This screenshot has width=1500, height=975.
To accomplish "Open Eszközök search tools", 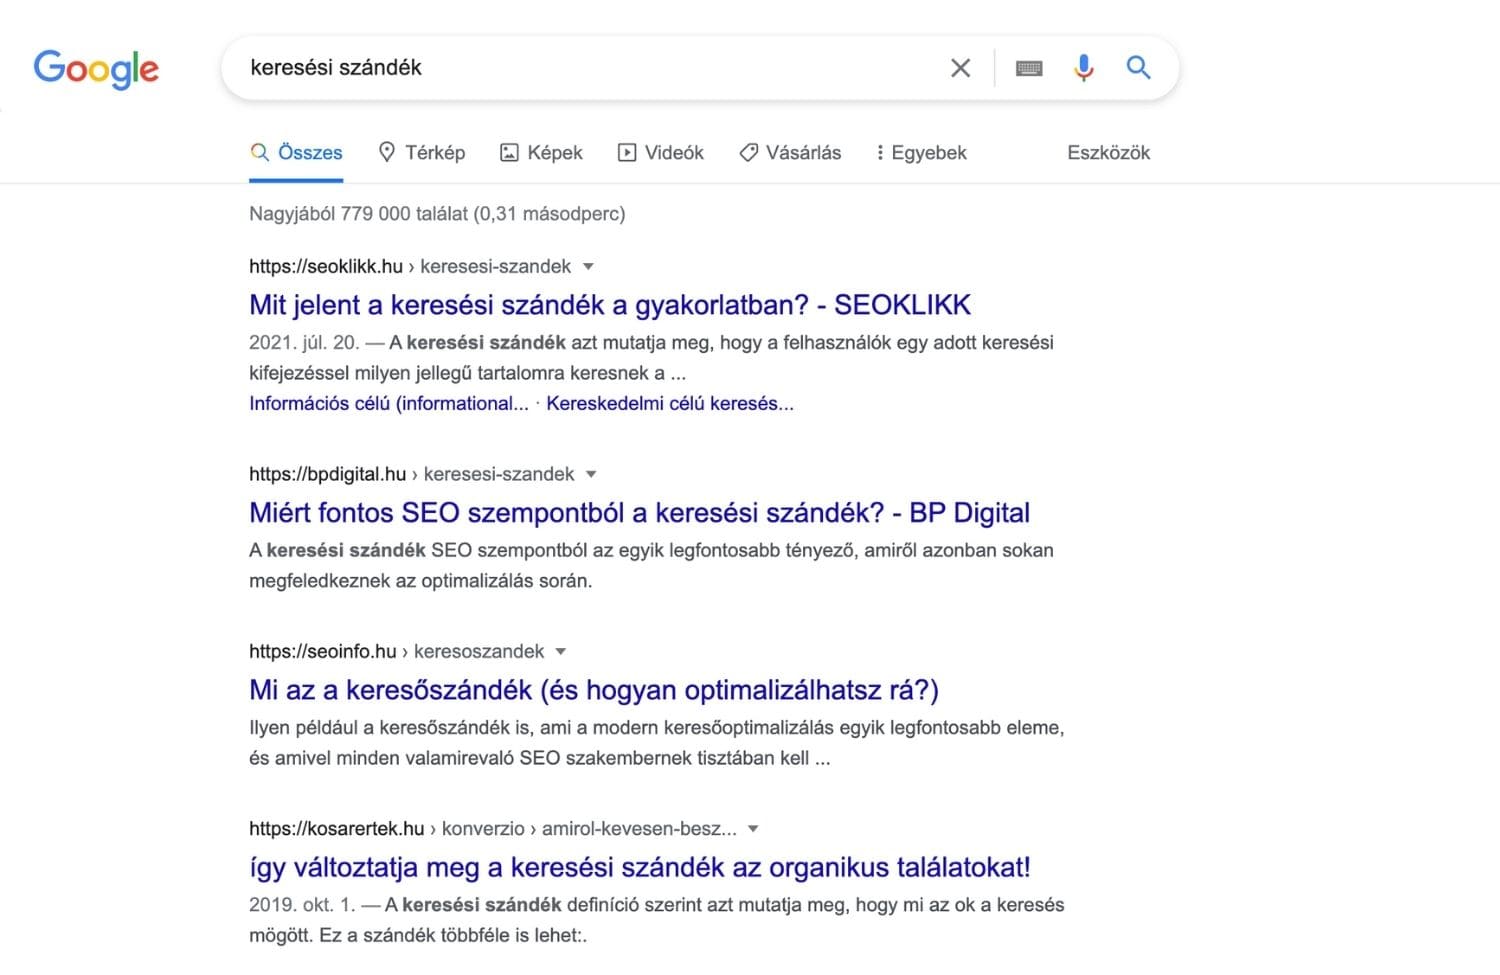I will [x=1108, y=152].
